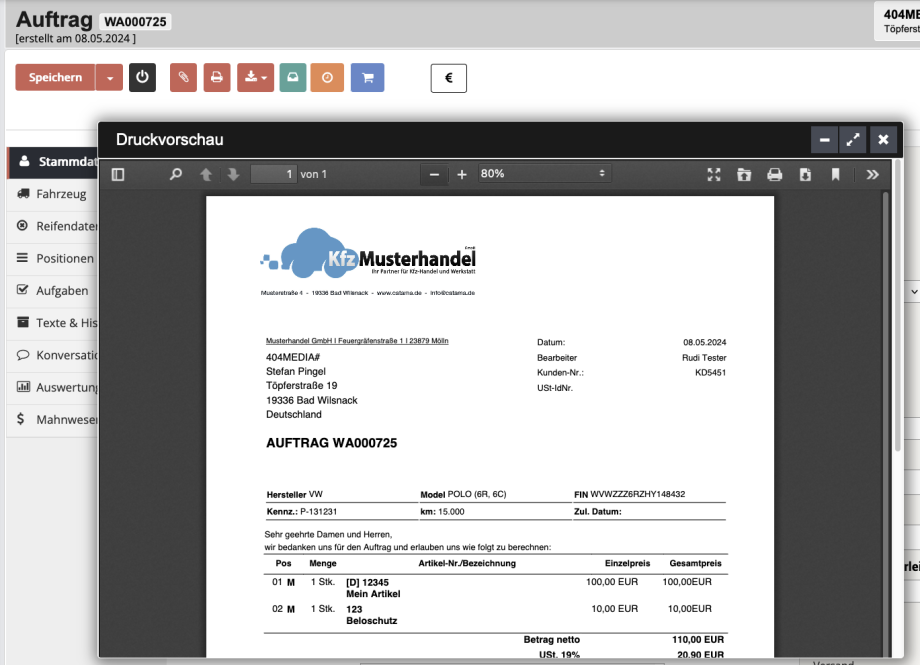Open the red download dropdown button
Screen dimensions: 920x665
(255, 78)
